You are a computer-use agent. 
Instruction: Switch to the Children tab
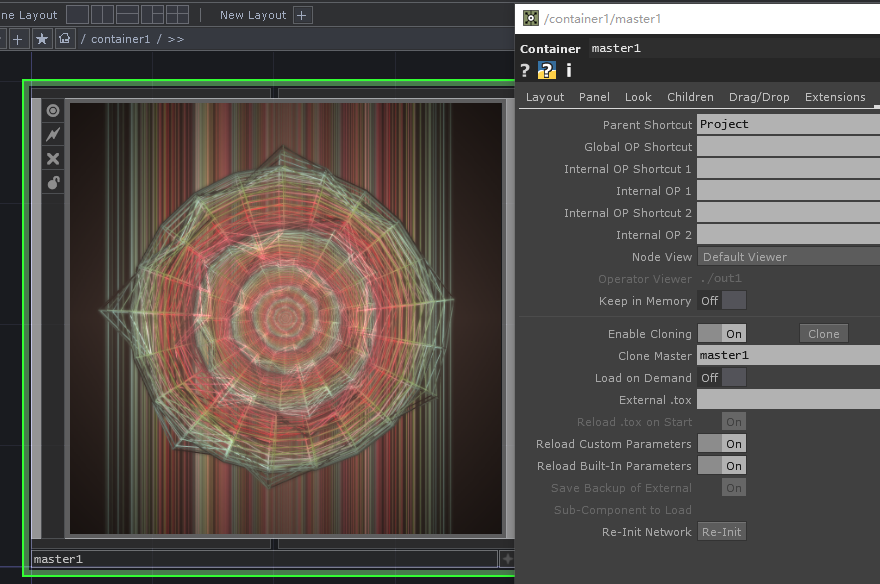(x=690, y=97)
